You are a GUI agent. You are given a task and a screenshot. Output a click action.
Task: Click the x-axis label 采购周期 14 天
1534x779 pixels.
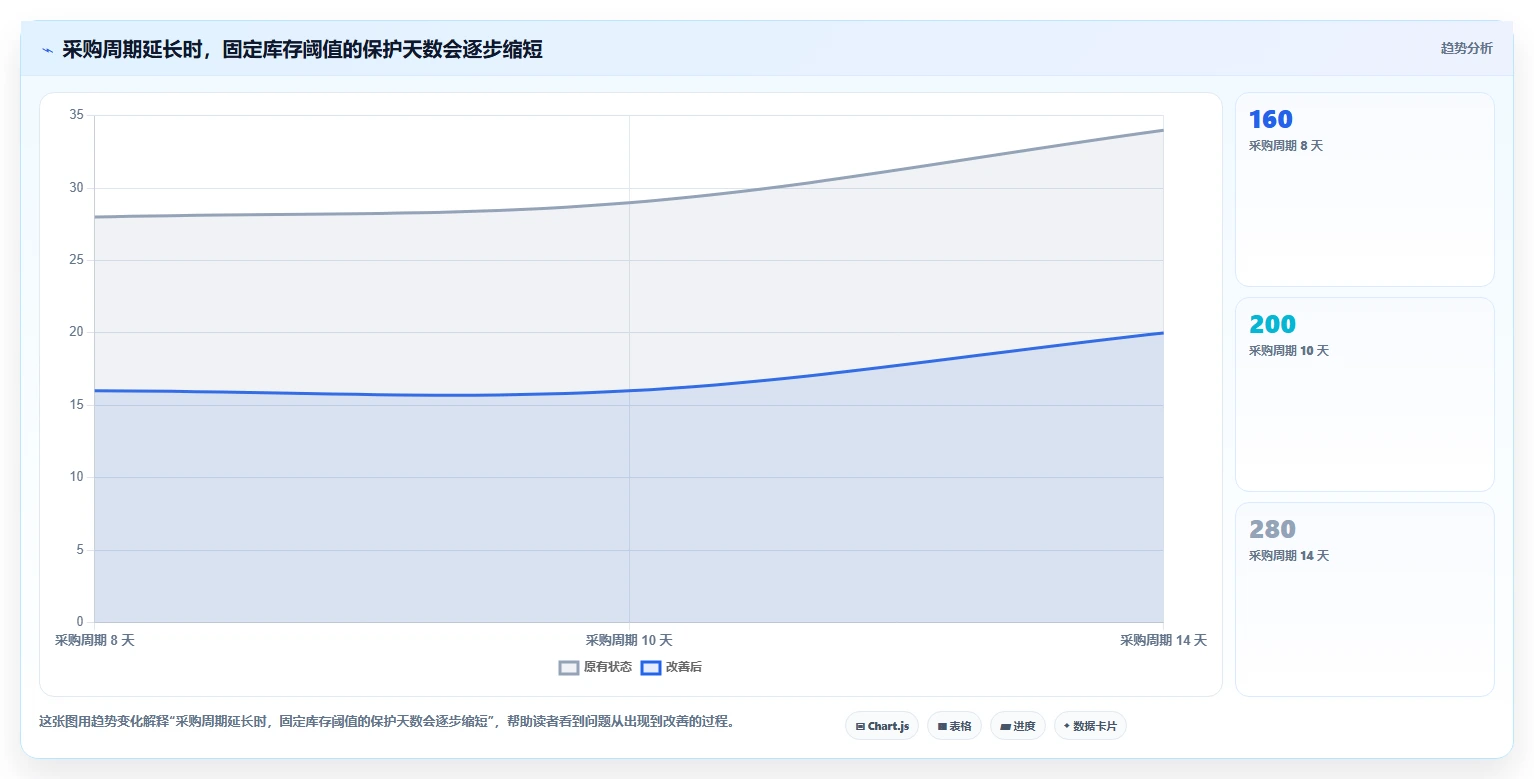[1163, 640]
